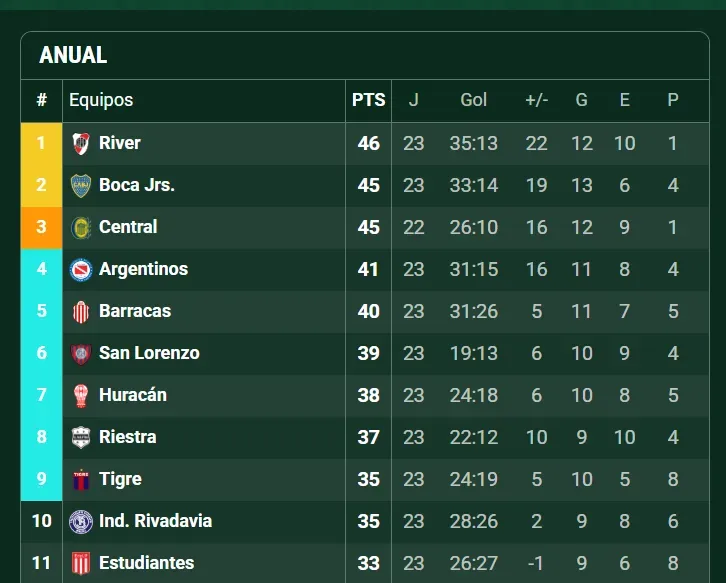Click the Tigre team crest
Image resolution: width=726 pixels, height=583 pixels.
(x=81, y=479)
